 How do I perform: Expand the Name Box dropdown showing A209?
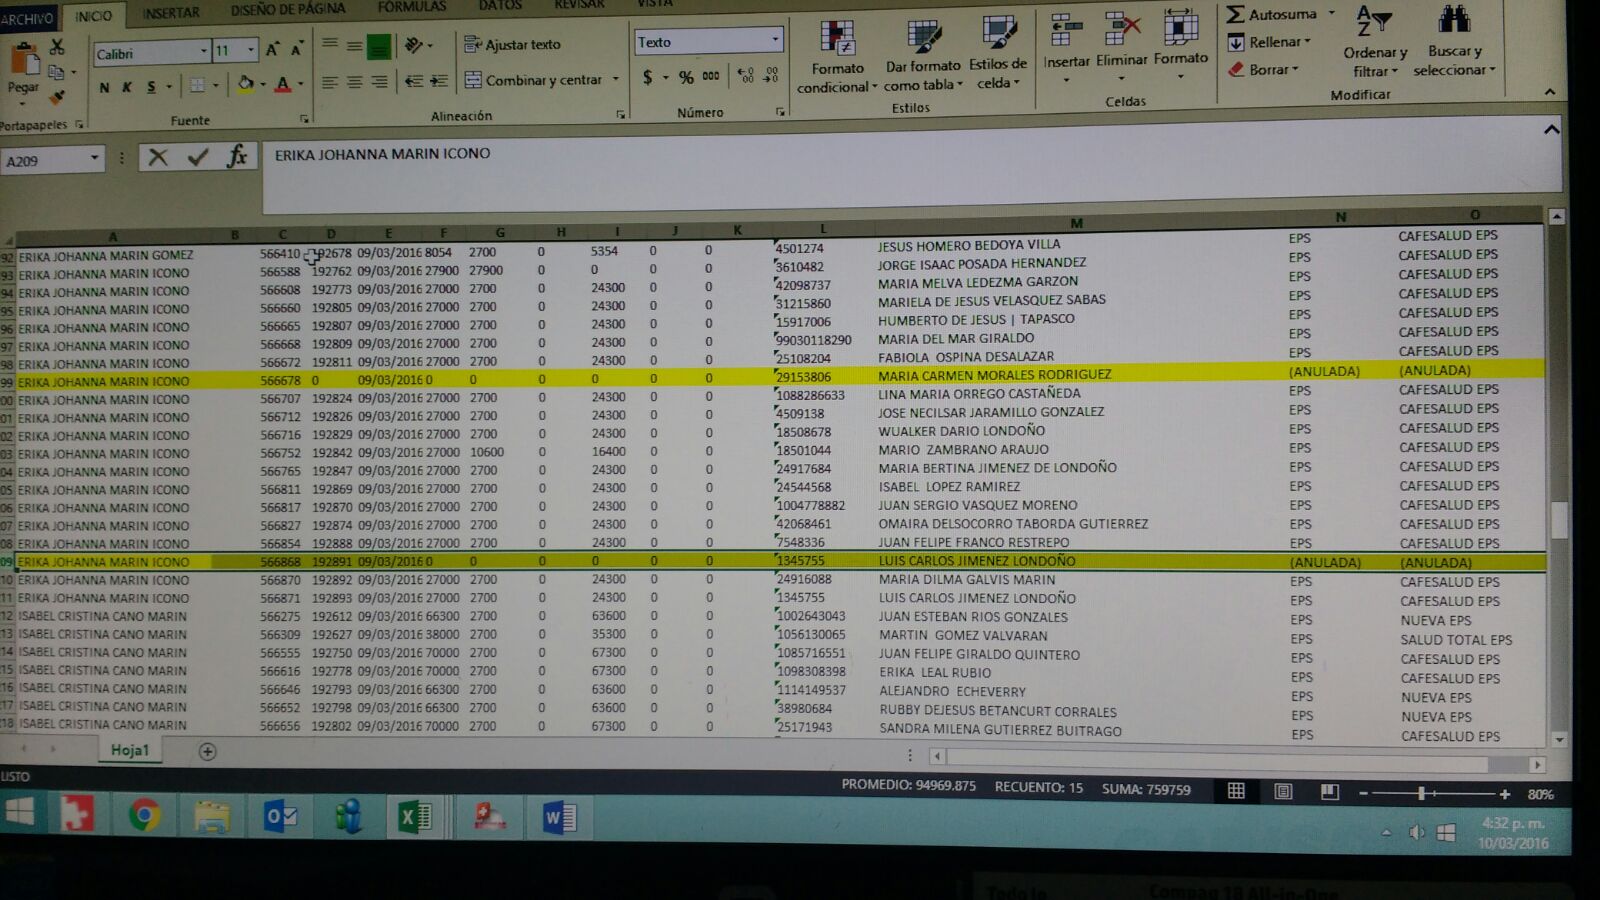point(94,158)
